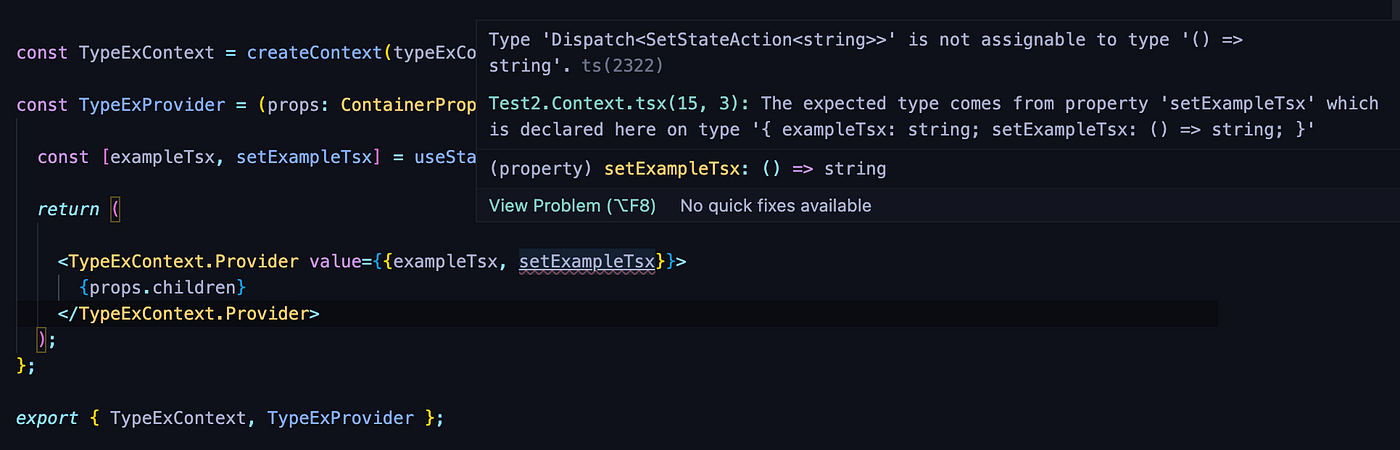
Task: Click exampleTsx in the useState destructuring
Action: [165, 158]
